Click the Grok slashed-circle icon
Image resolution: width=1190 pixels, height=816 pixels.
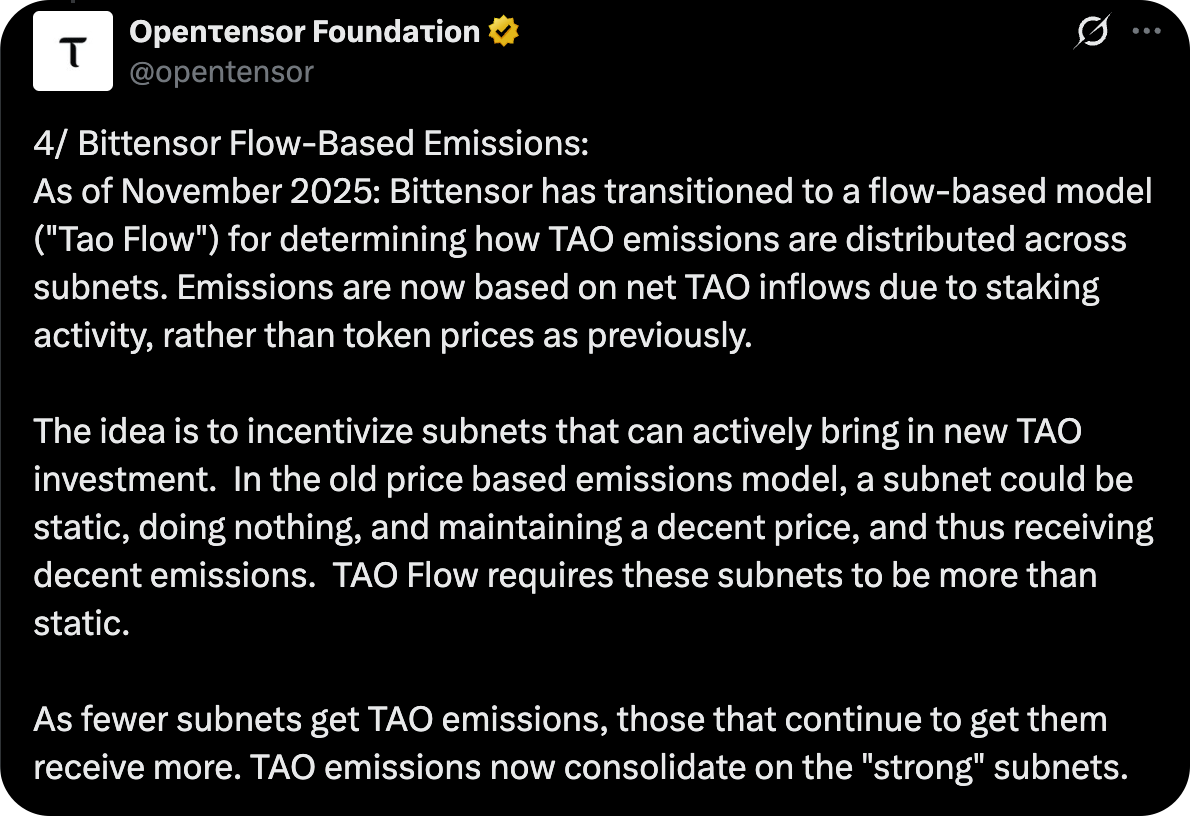[x=1091, y=33]
